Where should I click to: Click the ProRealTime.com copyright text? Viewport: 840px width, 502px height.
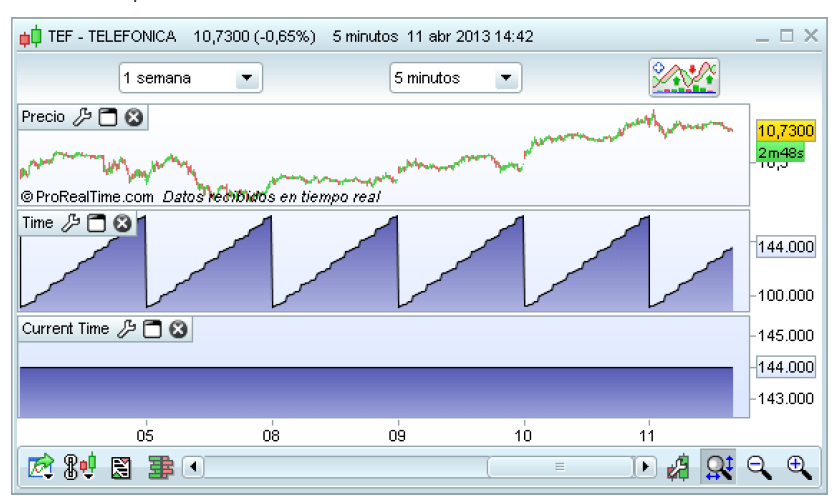coord(87,197)
